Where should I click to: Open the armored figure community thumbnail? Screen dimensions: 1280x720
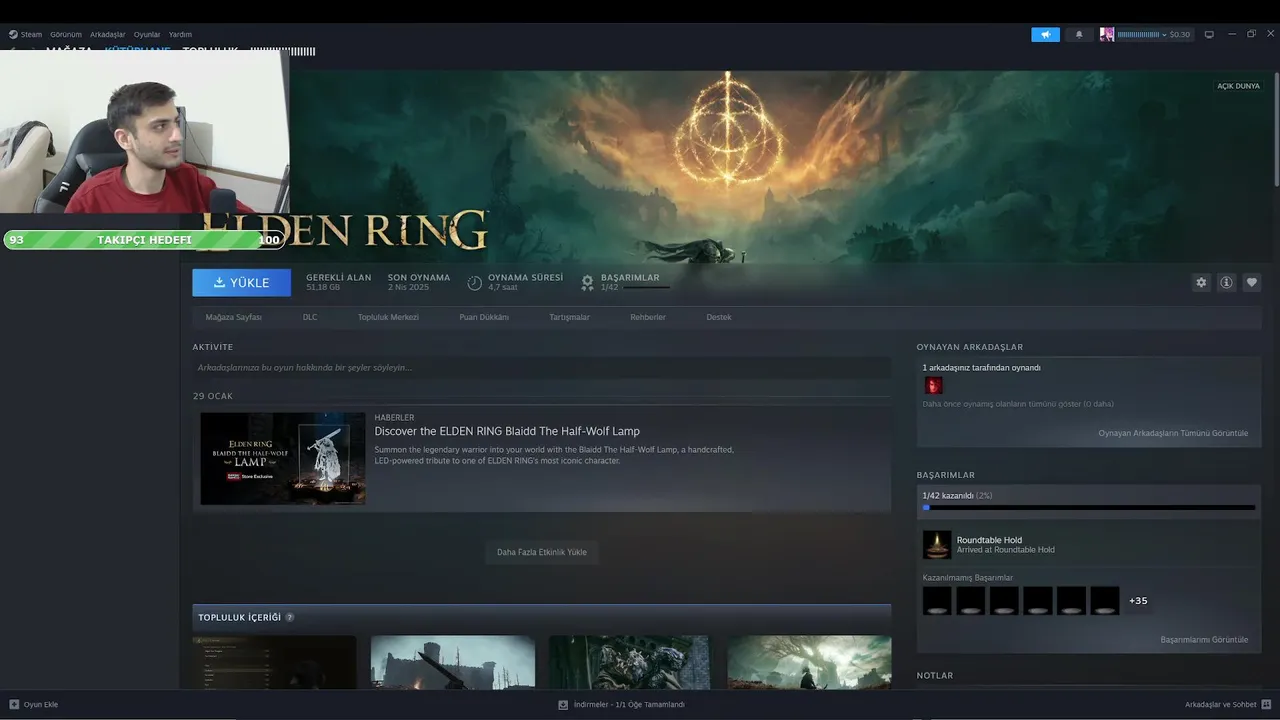tap(630, 662)
